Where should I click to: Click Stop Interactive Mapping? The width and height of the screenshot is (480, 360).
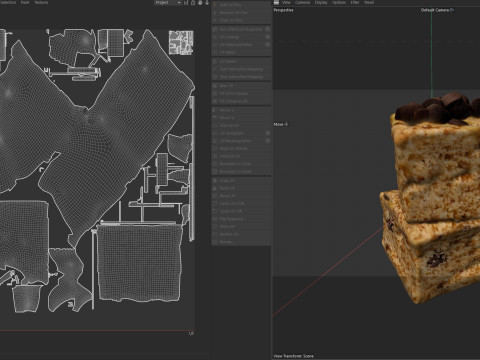241,77
